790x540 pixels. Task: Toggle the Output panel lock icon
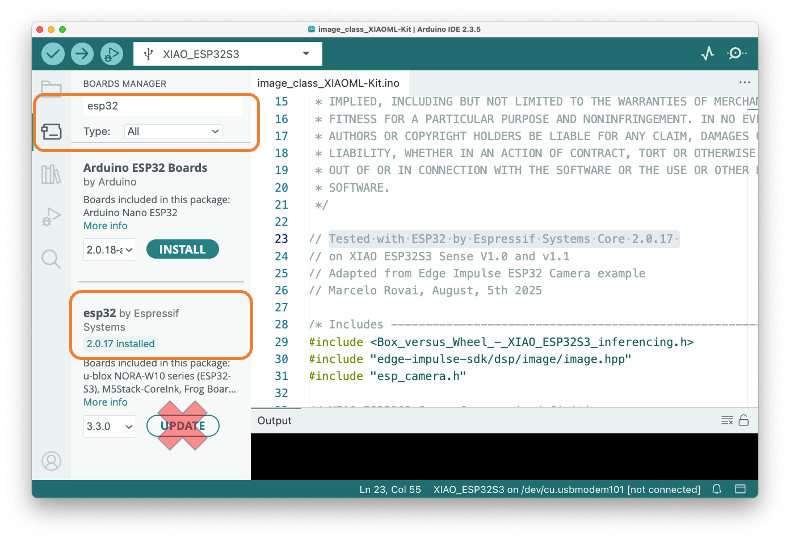click(743, 421)
